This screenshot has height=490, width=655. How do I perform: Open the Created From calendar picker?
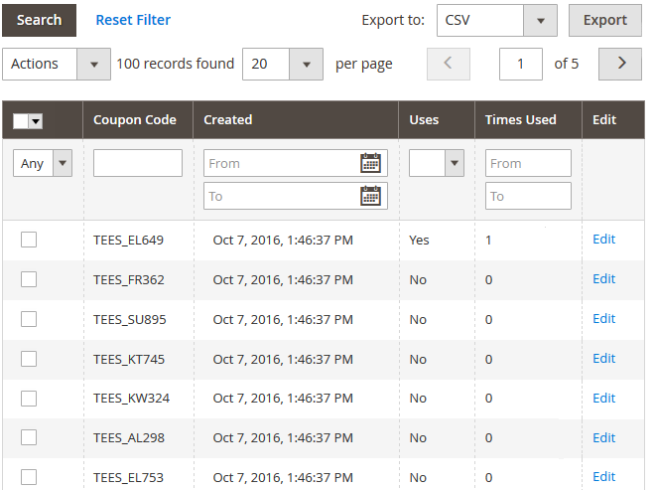(370, 163)
